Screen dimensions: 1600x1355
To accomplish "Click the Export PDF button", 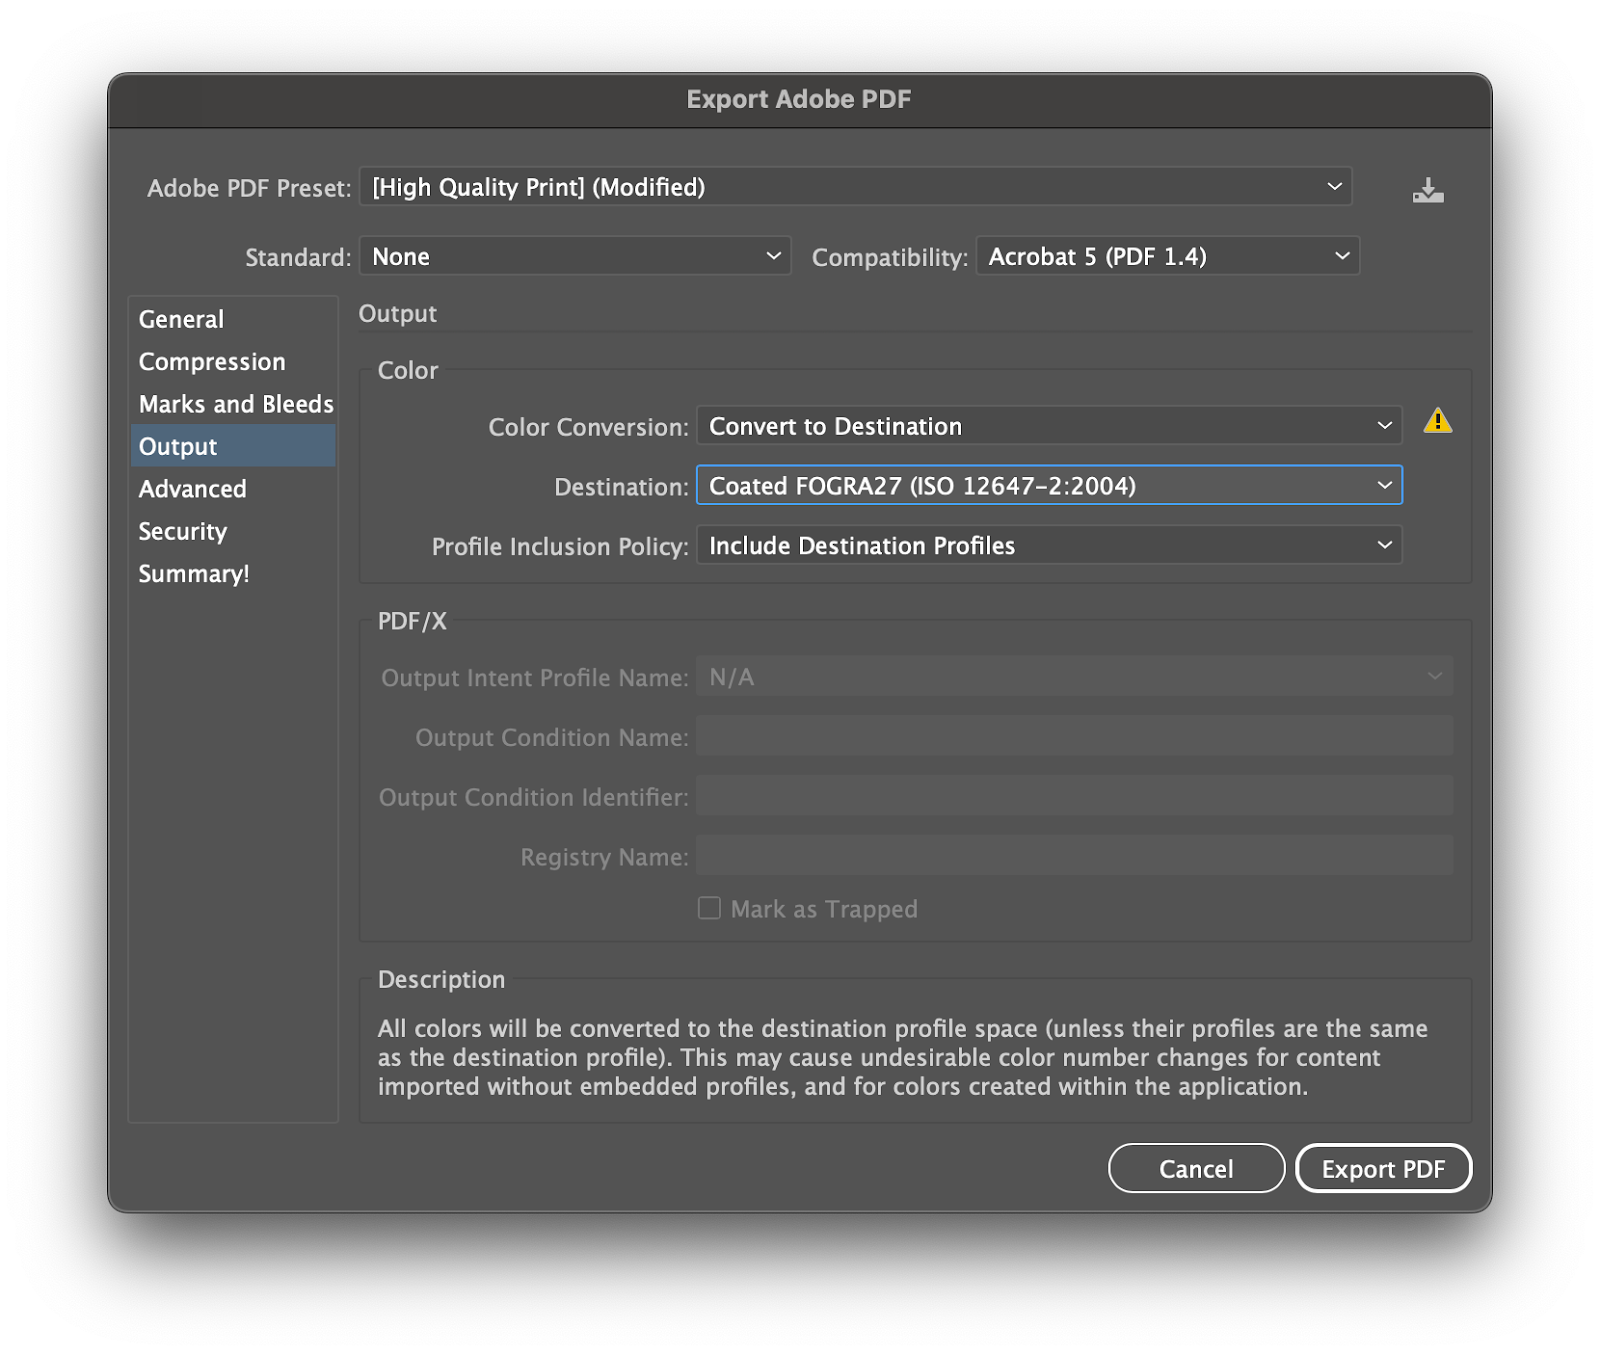I will point(1383,1168).
